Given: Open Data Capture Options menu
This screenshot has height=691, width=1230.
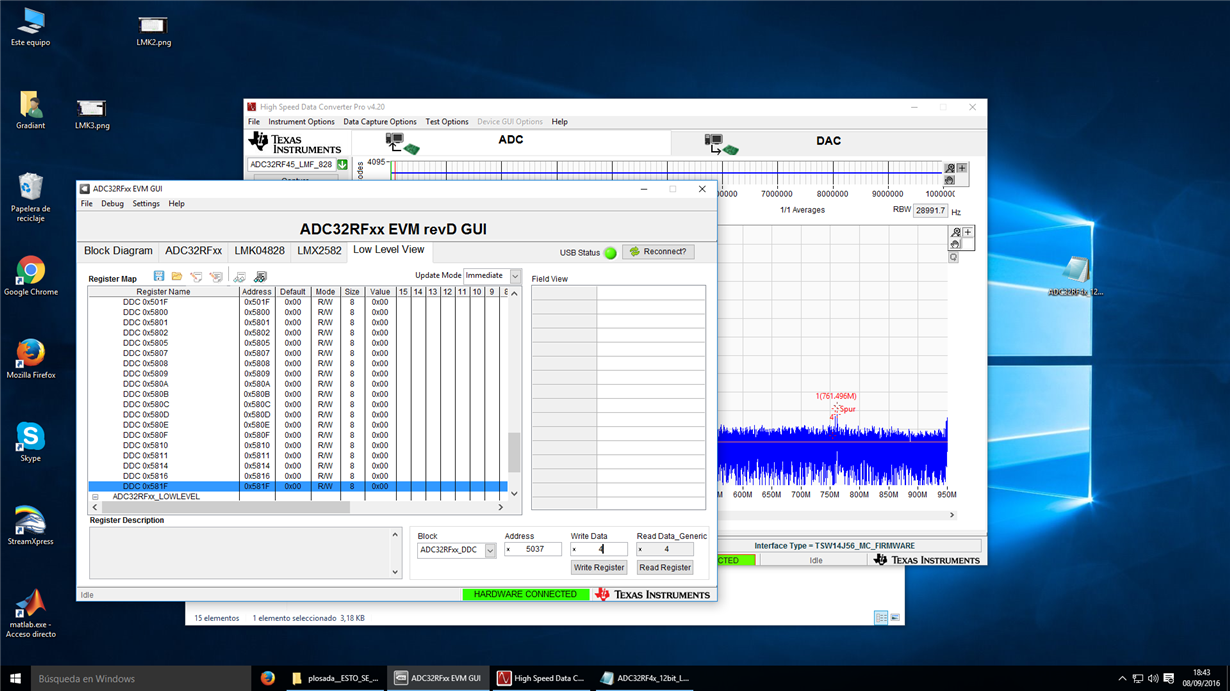Looking at the screenshot, I should (x=380, y=122).
